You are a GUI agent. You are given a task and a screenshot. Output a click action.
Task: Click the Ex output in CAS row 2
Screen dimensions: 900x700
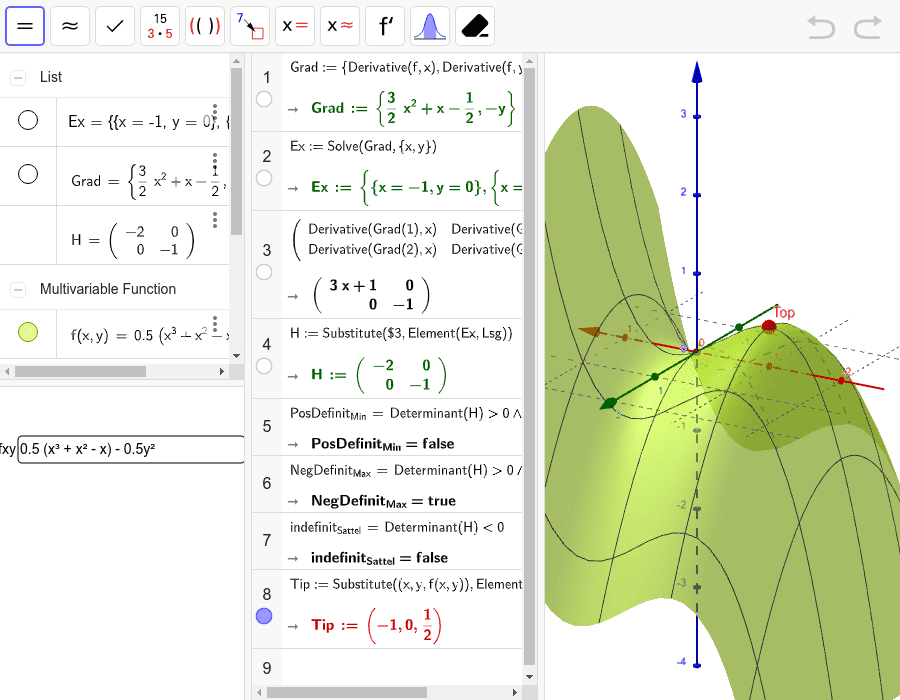416,188
